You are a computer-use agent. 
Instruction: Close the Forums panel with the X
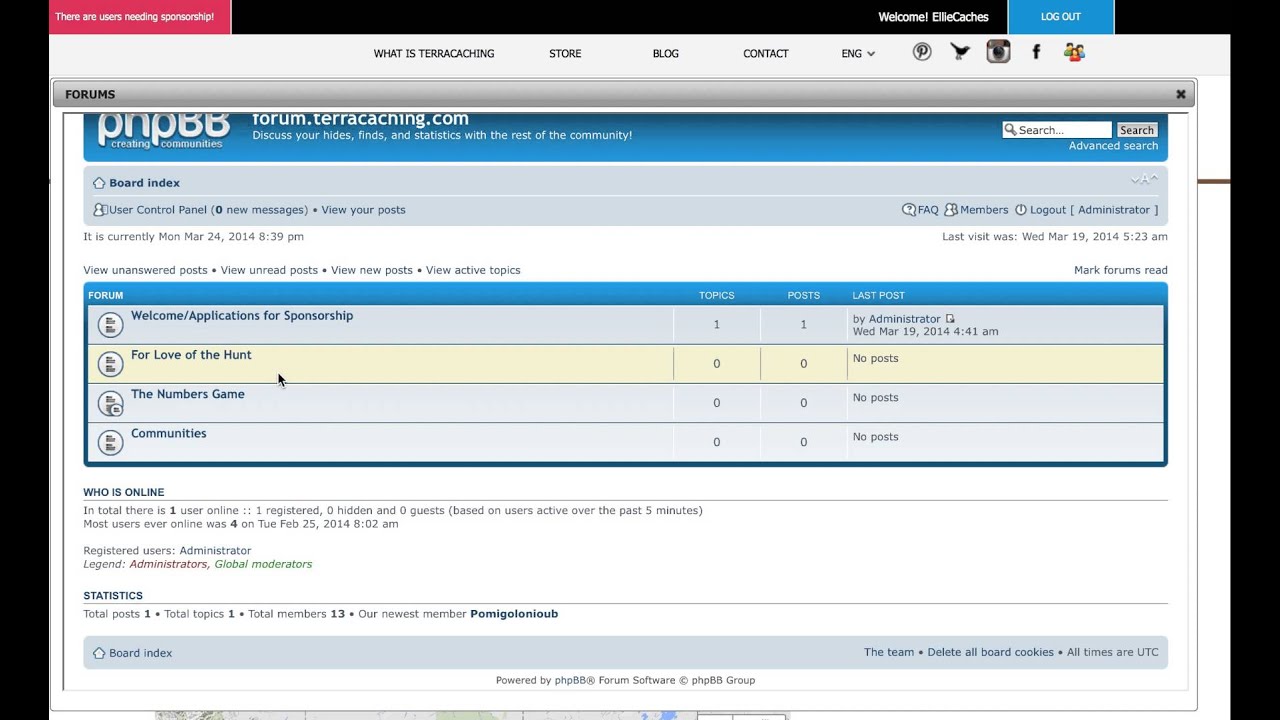tap(1180, 94)
